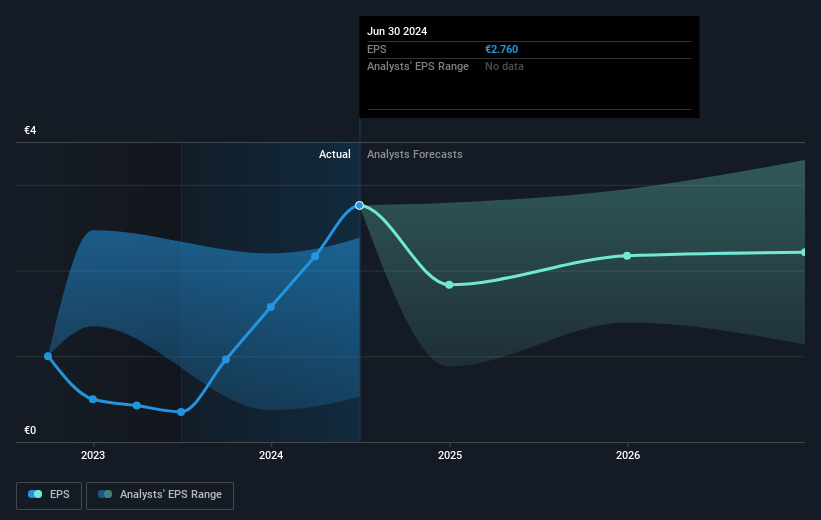Click the Analysts' EPS Range legend swatch

105,494
